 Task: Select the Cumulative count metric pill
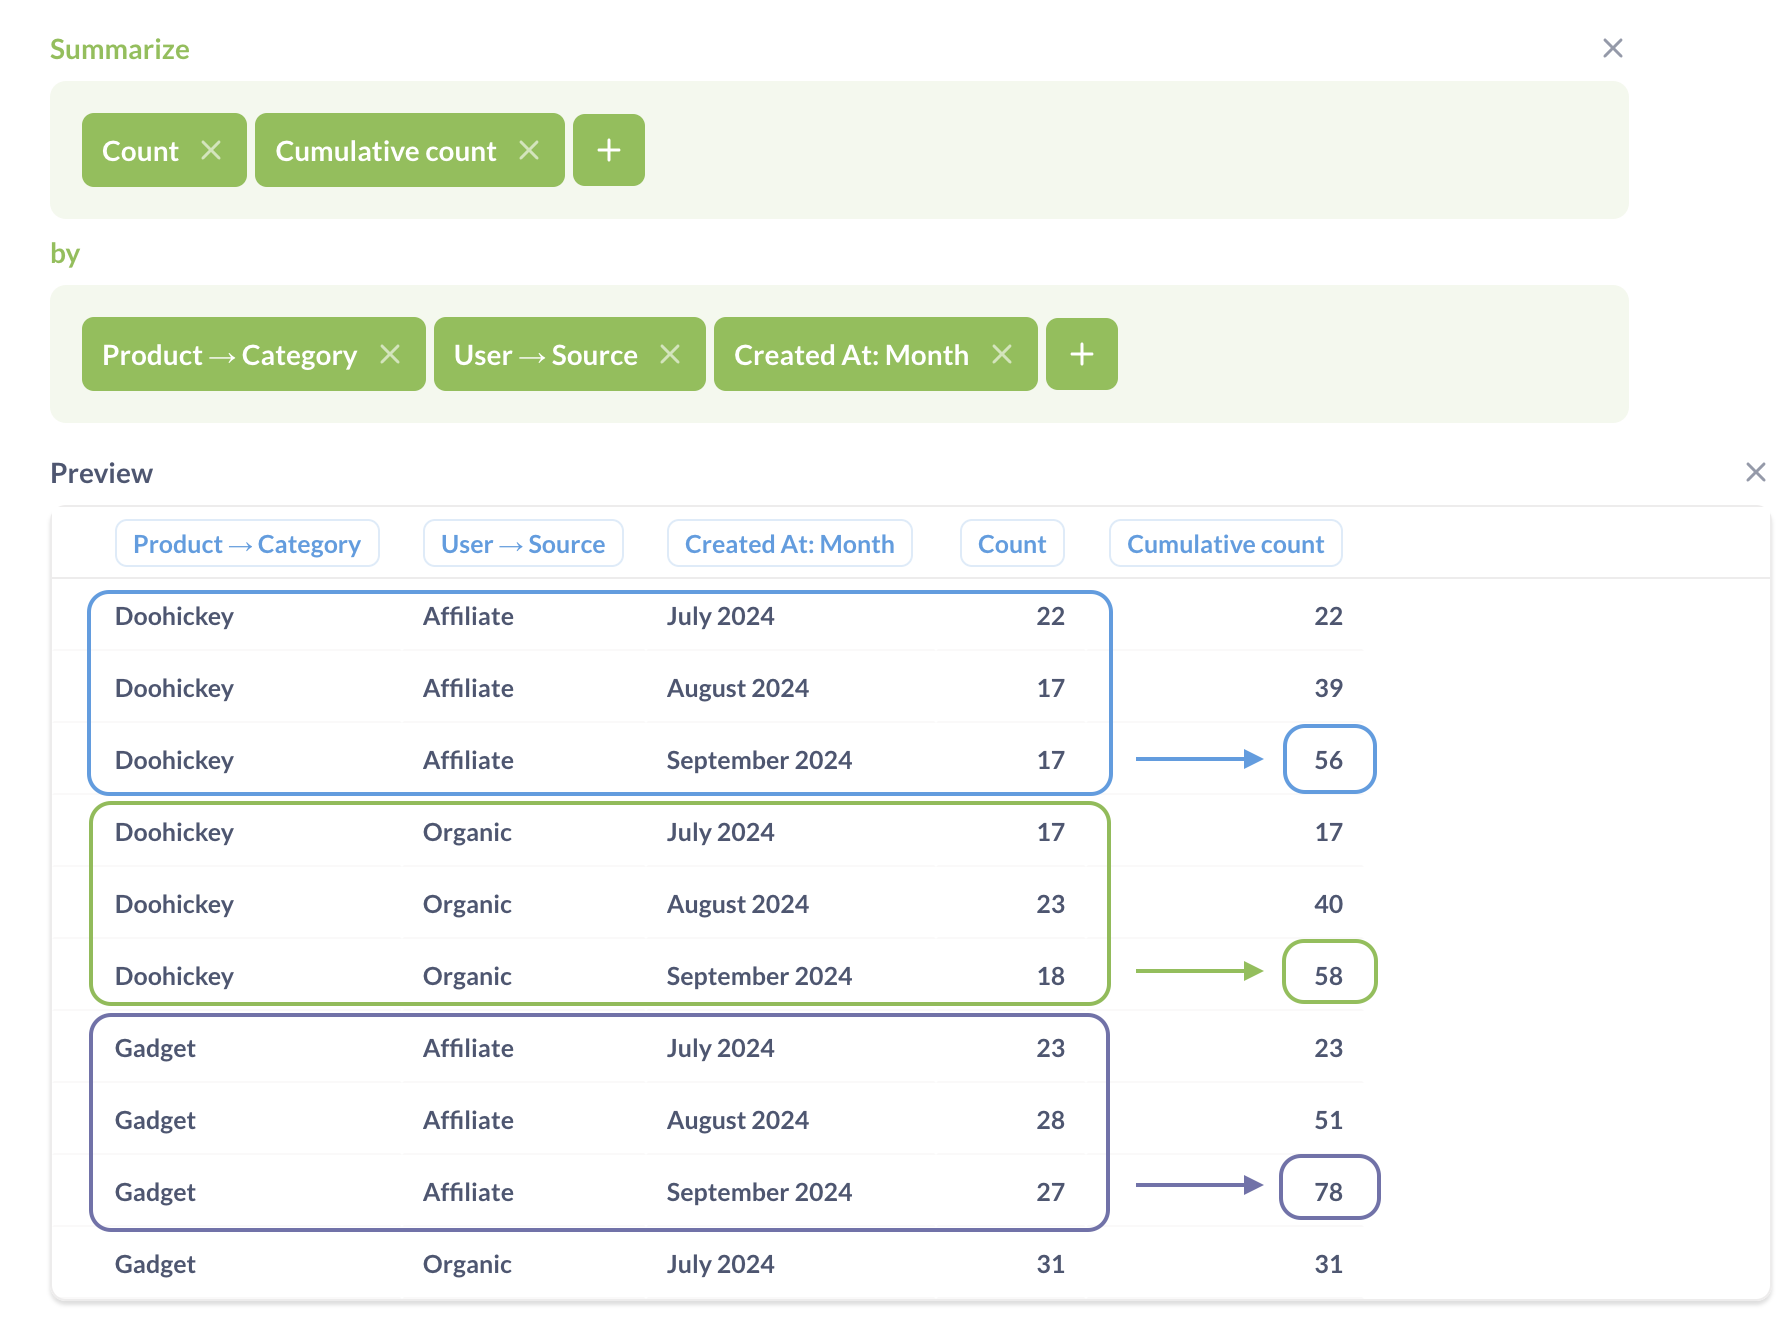point(386,150)
